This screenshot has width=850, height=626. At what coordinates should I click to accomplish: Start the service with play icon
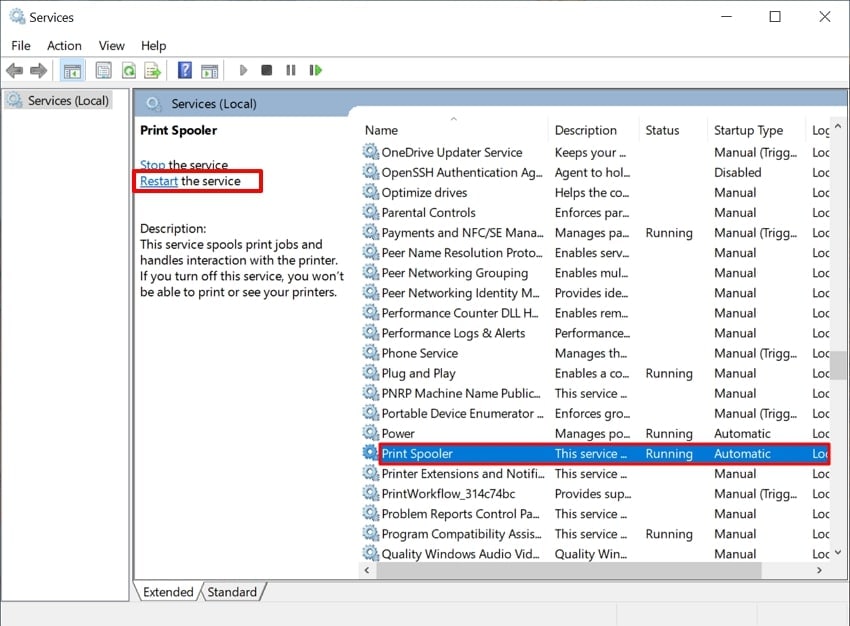[x=243, y=70]
